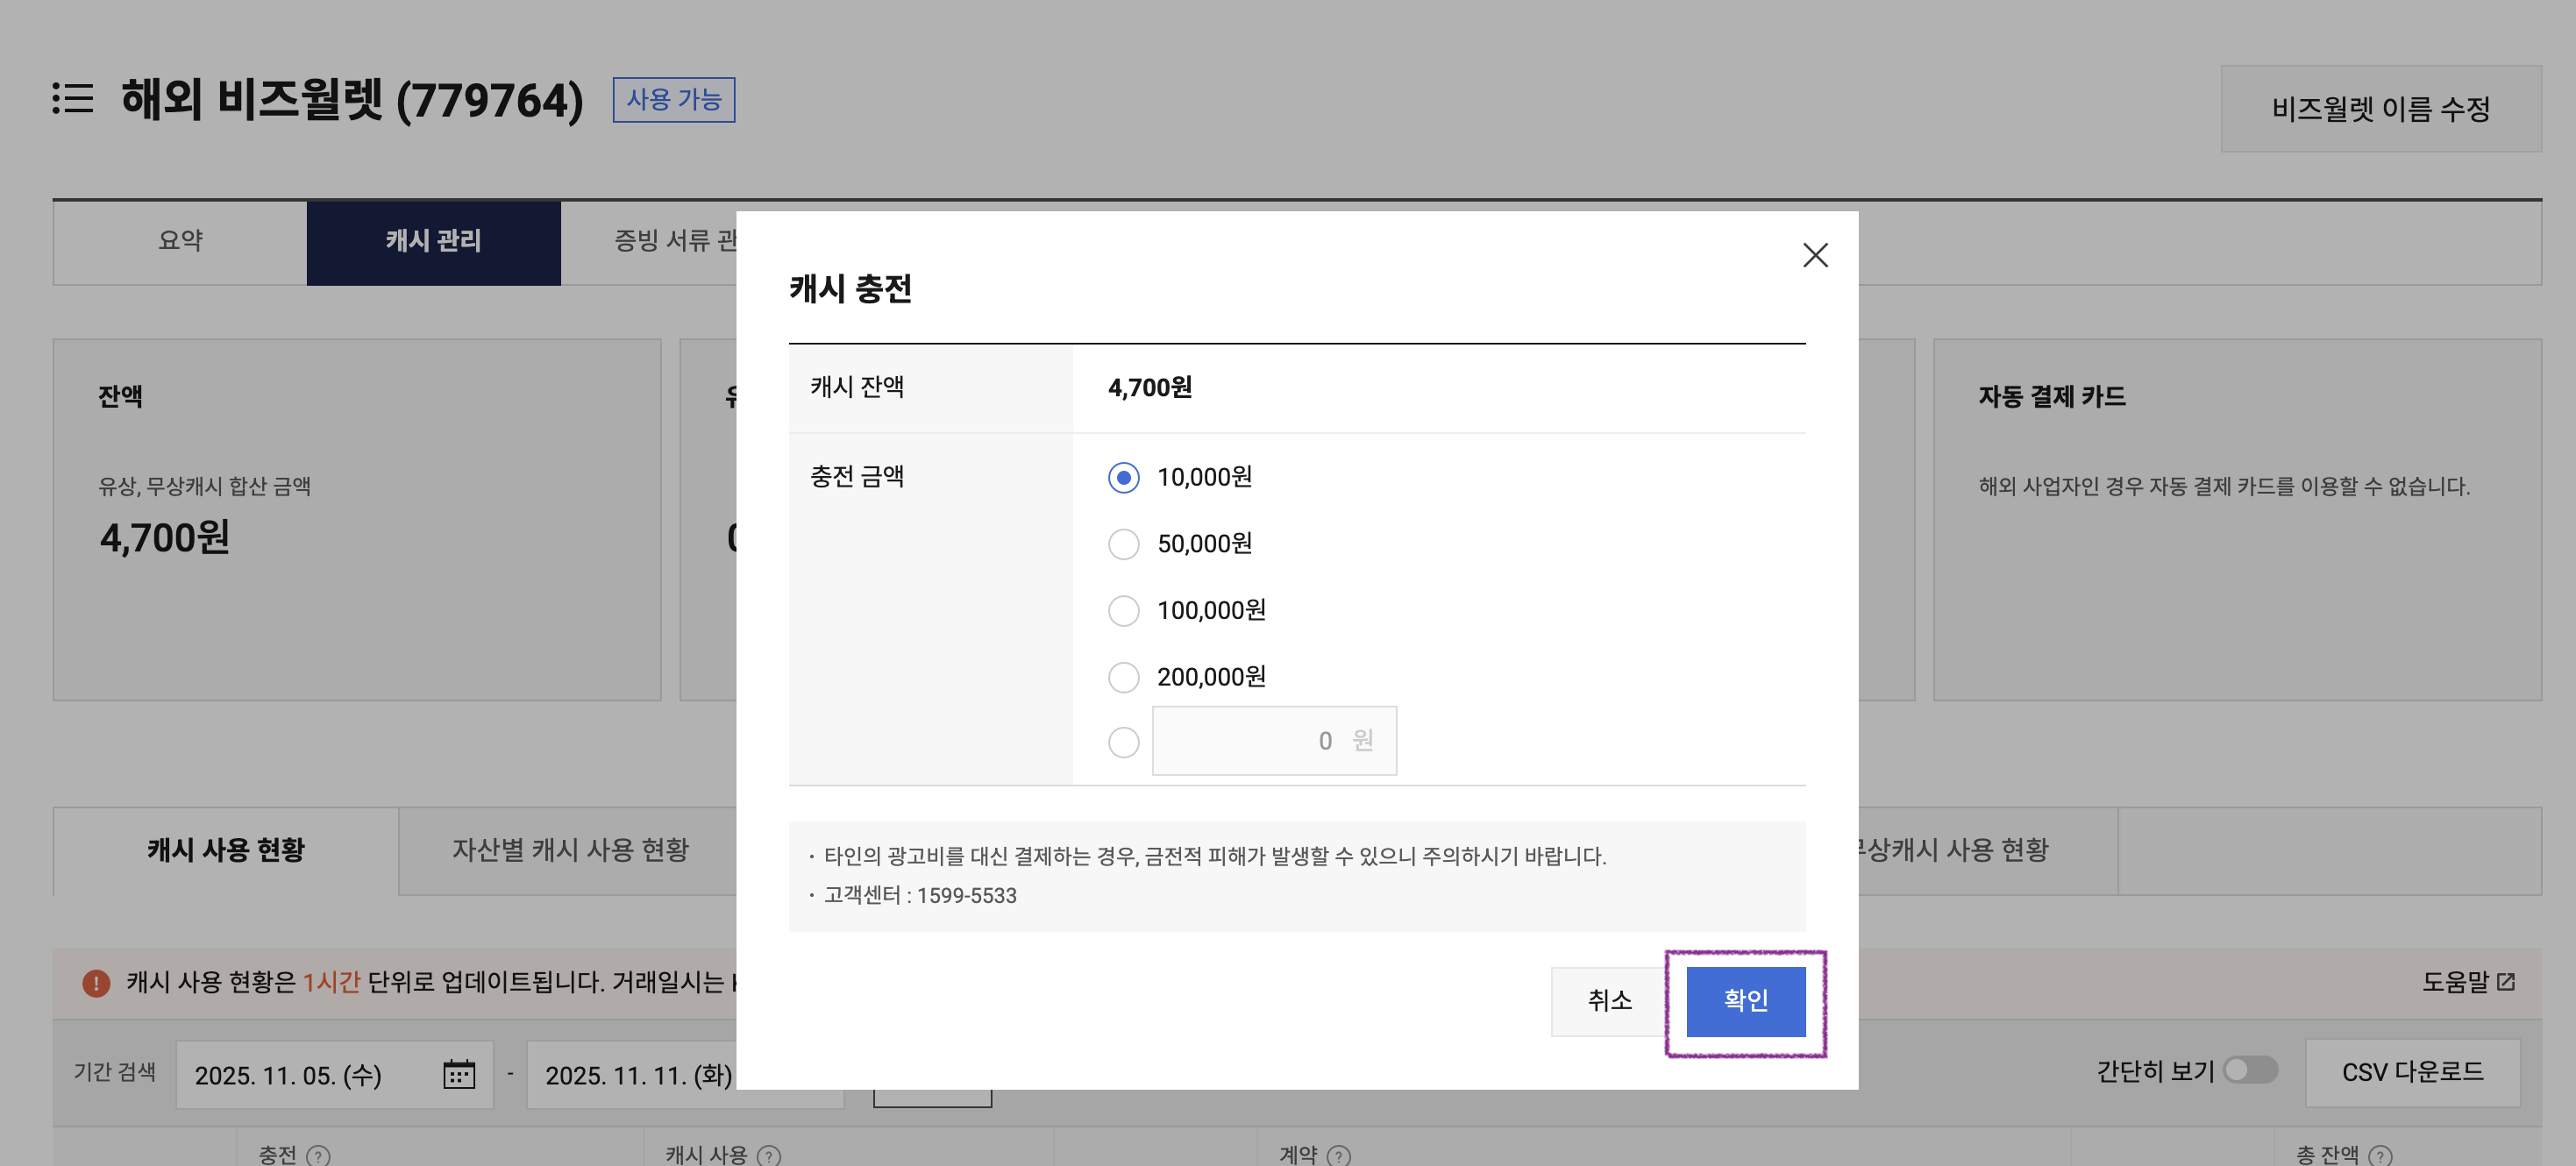2576x1166 pixels.
Task: Click help icon next to 충전 column
Action: [x=318, y=1155]
